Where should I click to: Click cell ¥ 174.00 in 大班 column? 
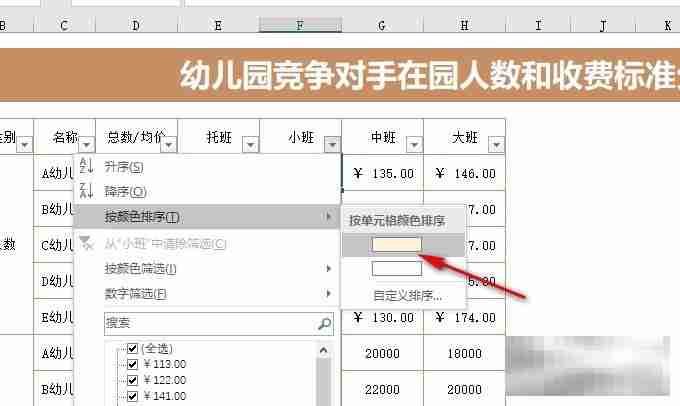[464, 318]
